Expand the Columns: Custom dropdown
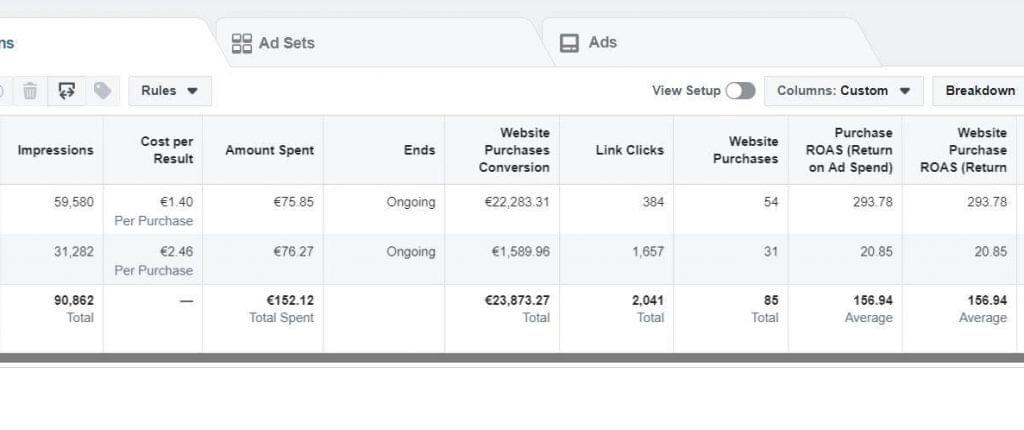The image size is (1024, 430). tap(842, 91)
